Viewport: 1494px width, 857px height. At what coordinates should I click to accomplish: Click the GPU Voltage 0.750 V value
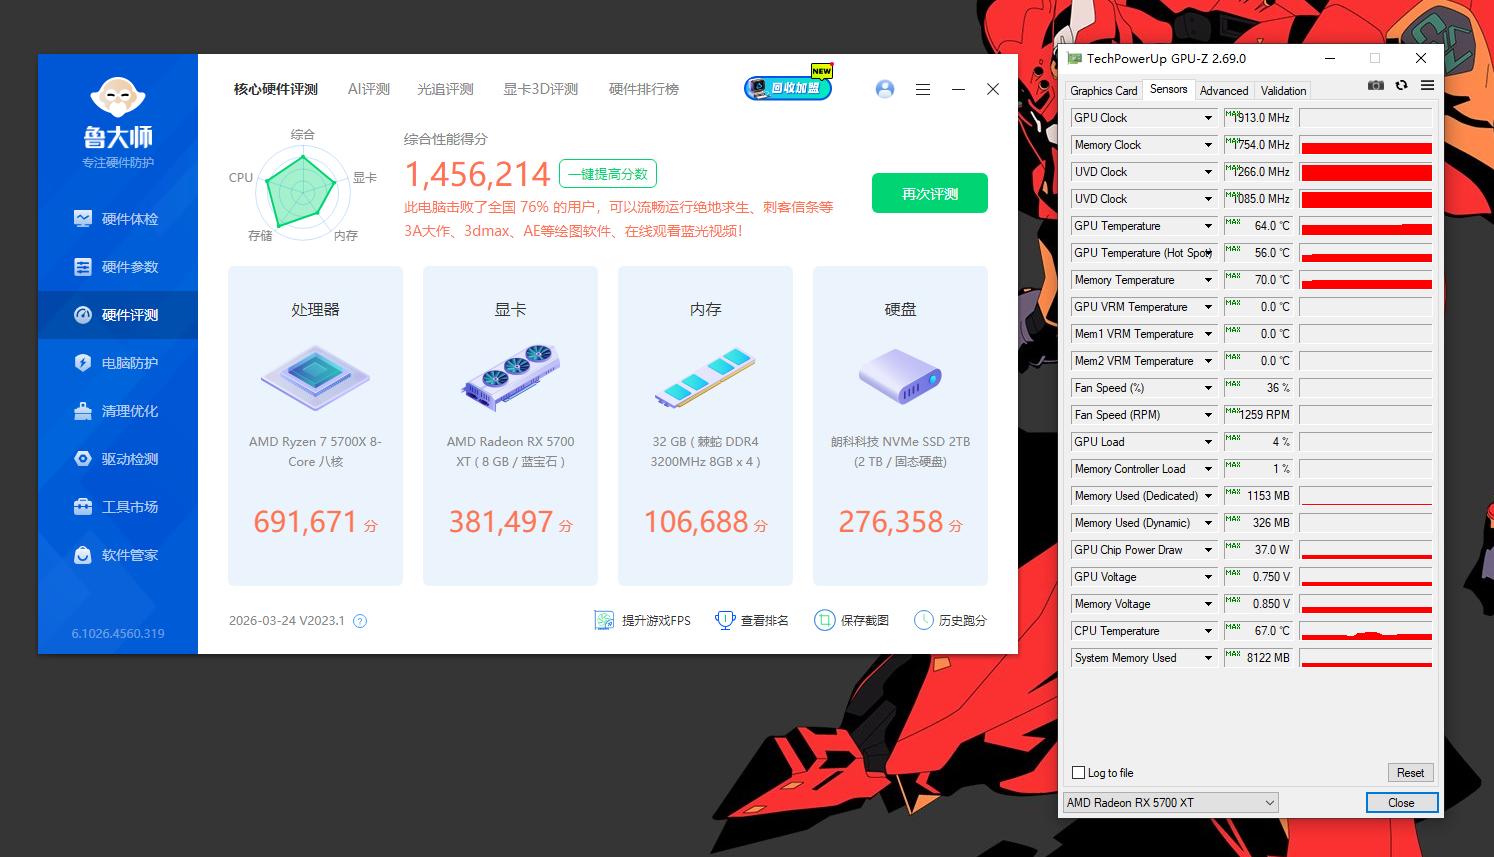coord(1259,577)
